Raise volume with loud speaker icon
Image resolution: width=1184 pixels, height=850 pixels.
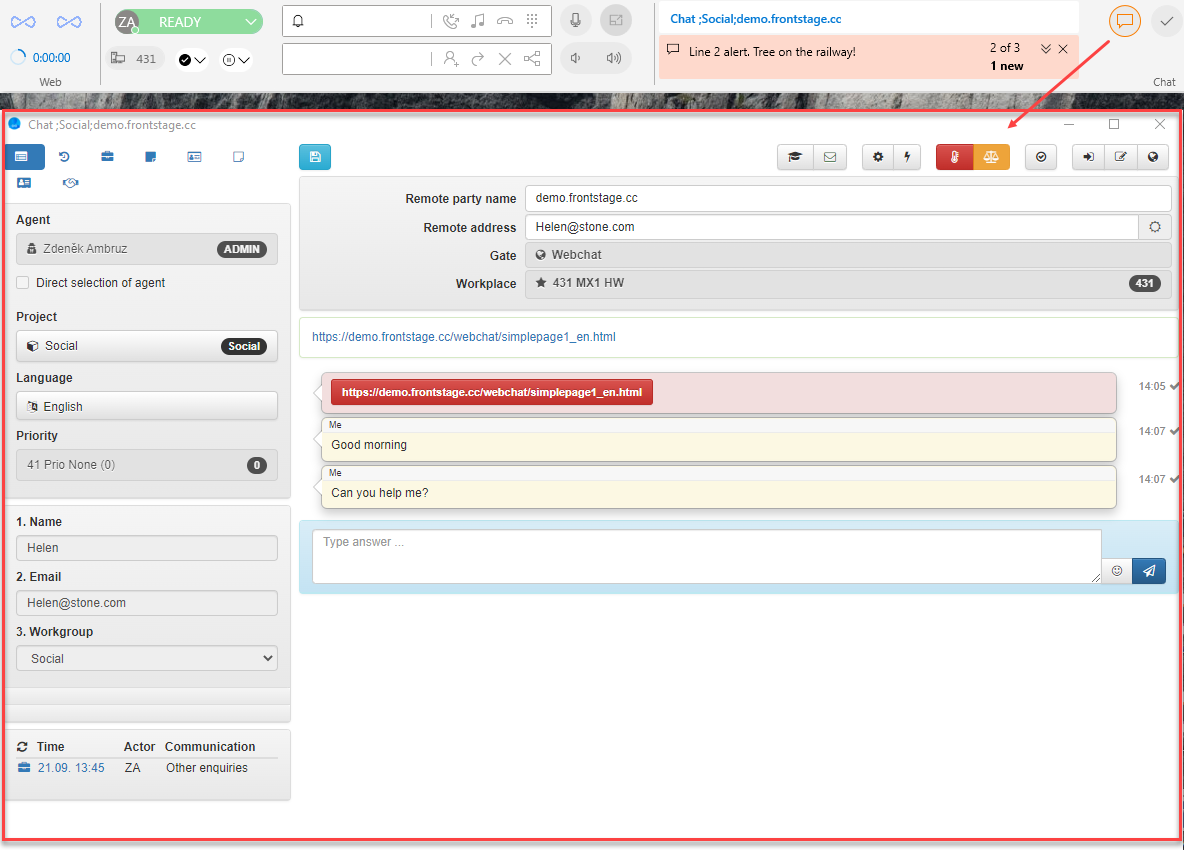pos(614,58)
